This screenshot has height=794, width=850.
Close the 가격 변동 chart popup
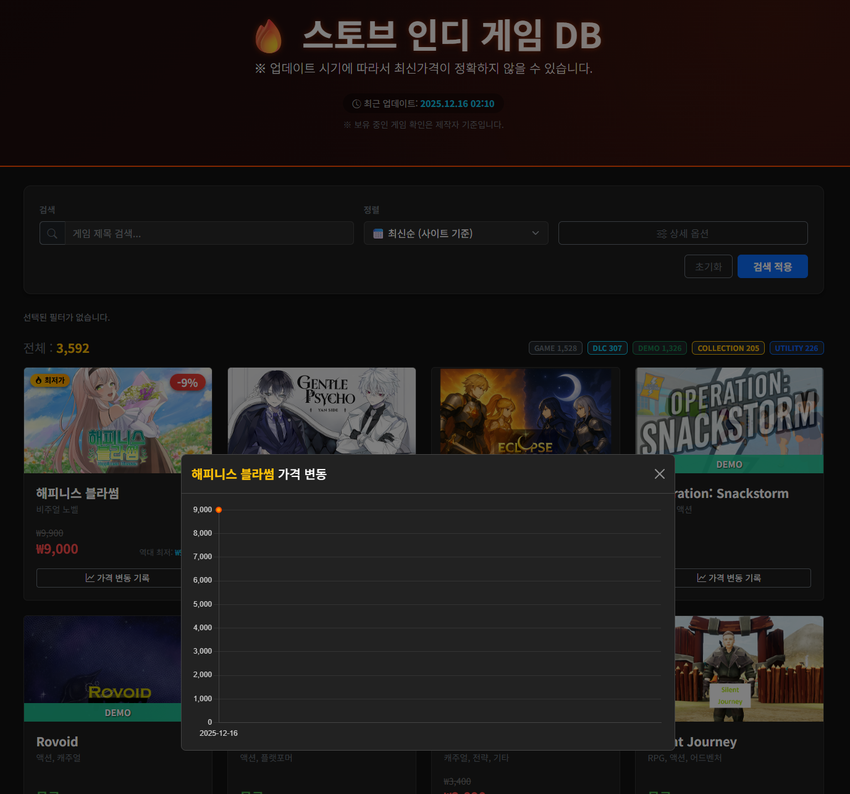tap(659, 474)
